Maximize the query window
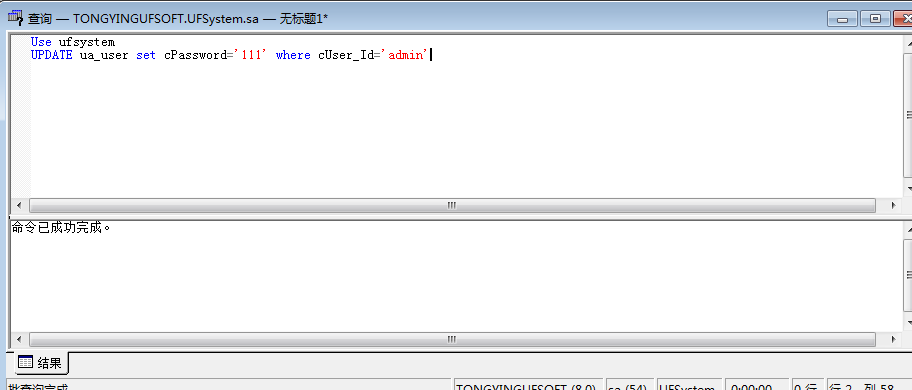Screen dimensions: 912x390 pyautogui.click(x=875, y=19)
